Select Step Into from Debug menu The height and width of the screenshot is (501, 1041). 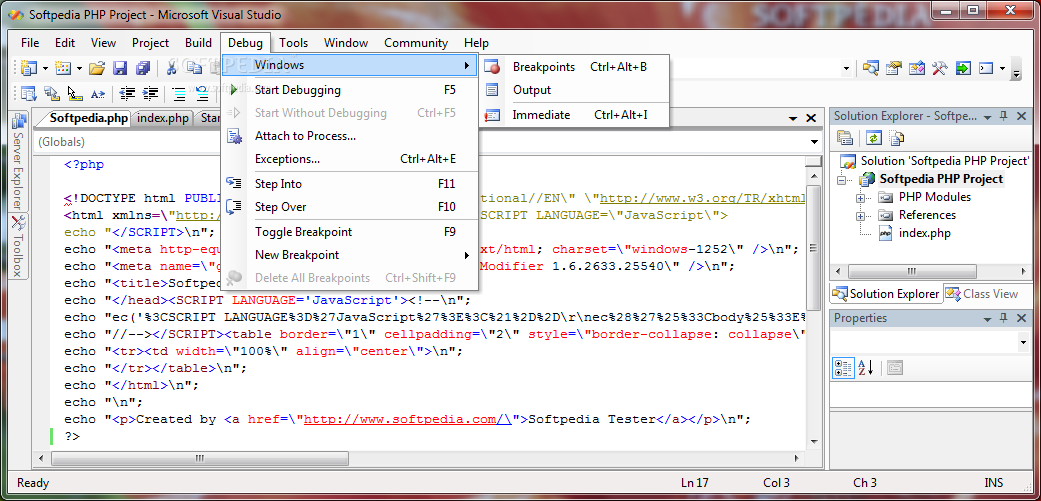click(349, 184)
